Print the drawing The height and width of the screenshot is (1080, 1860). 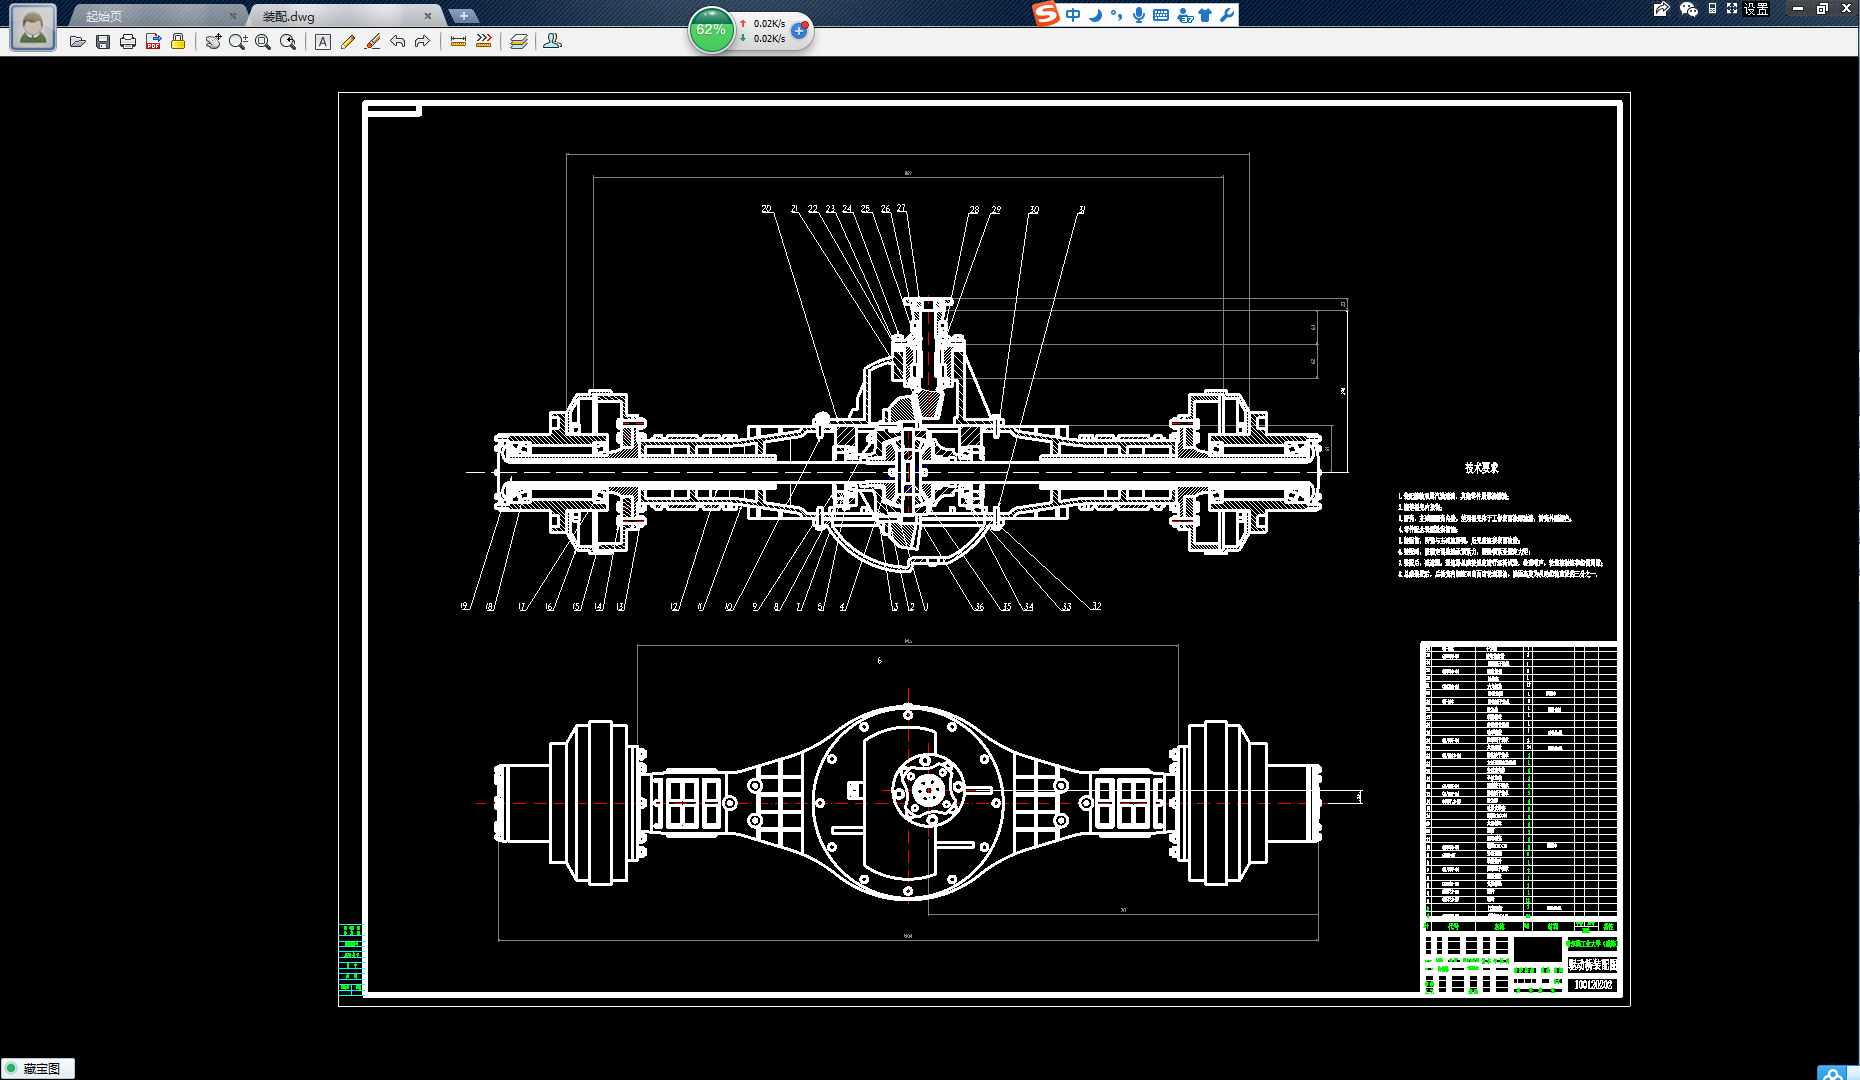point(128,42)
